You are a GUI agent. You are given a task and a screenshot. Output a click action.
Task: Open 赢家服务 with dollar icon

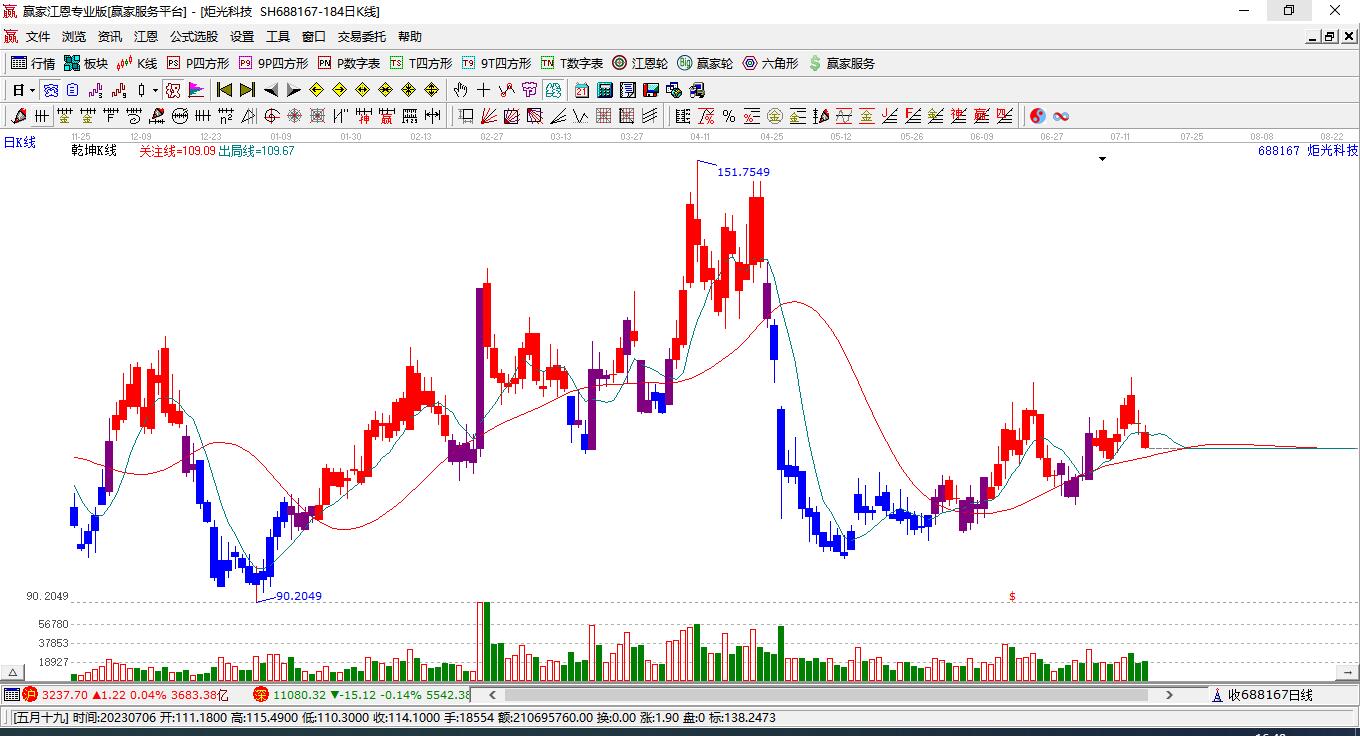[841, 63]
